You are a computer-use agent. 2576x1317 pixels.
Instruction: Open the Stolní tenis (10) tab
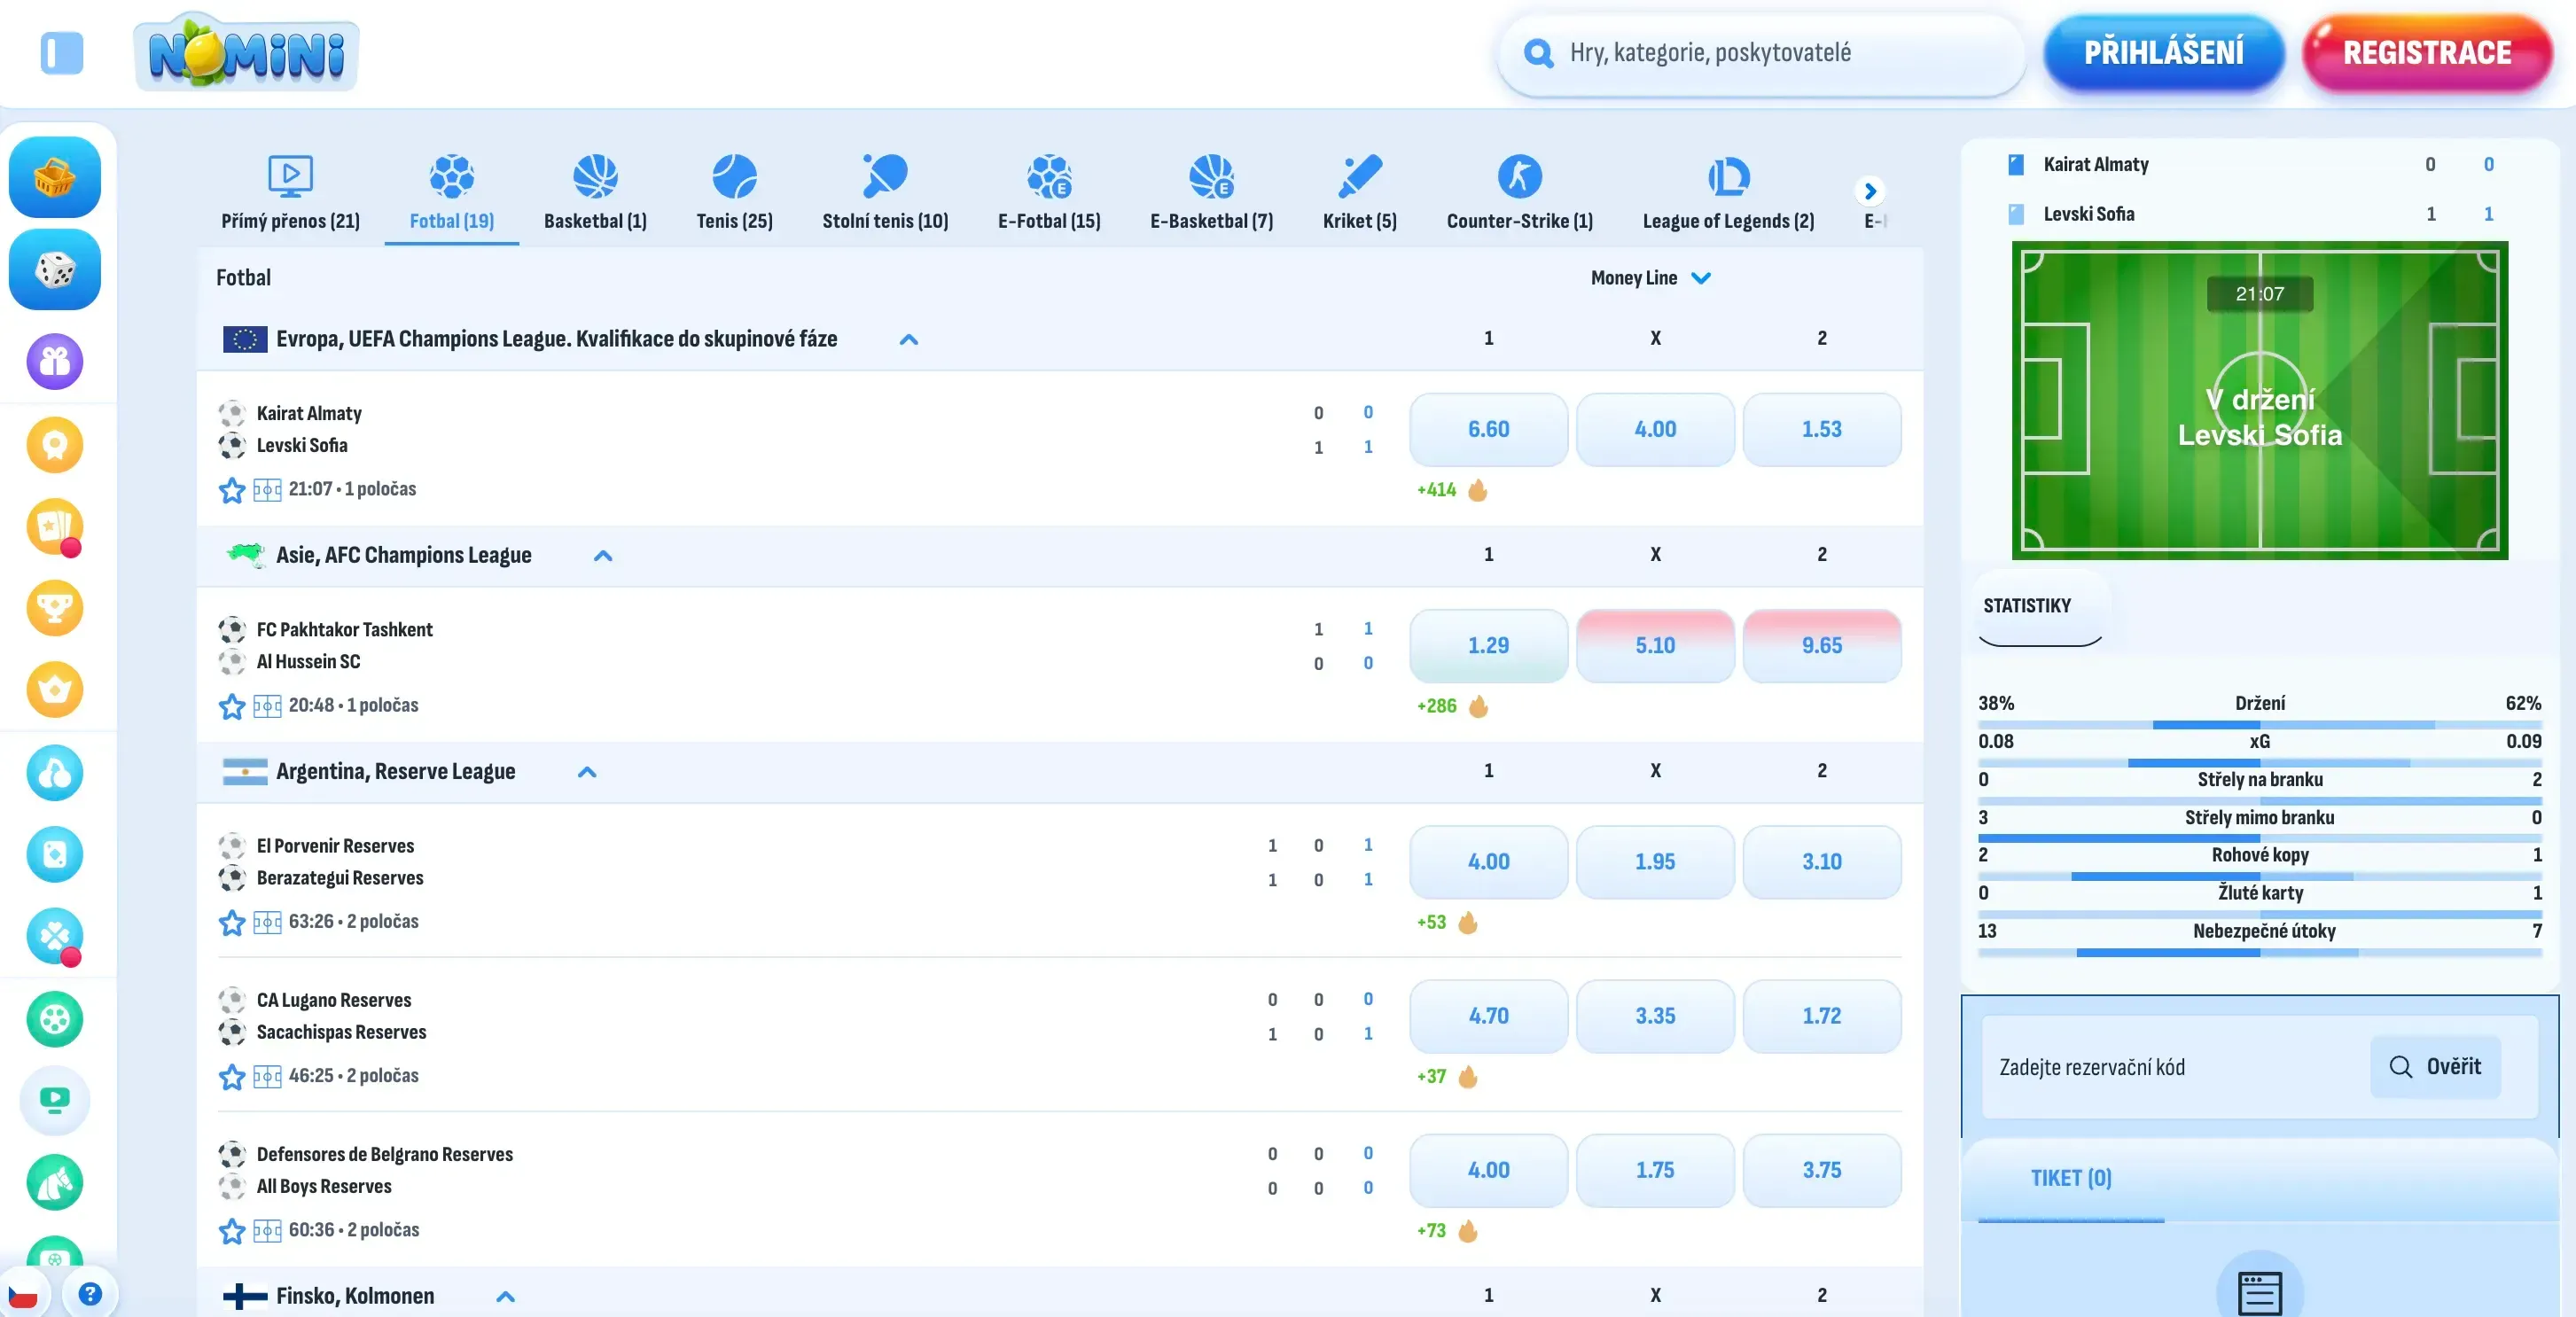pos(885,193)
